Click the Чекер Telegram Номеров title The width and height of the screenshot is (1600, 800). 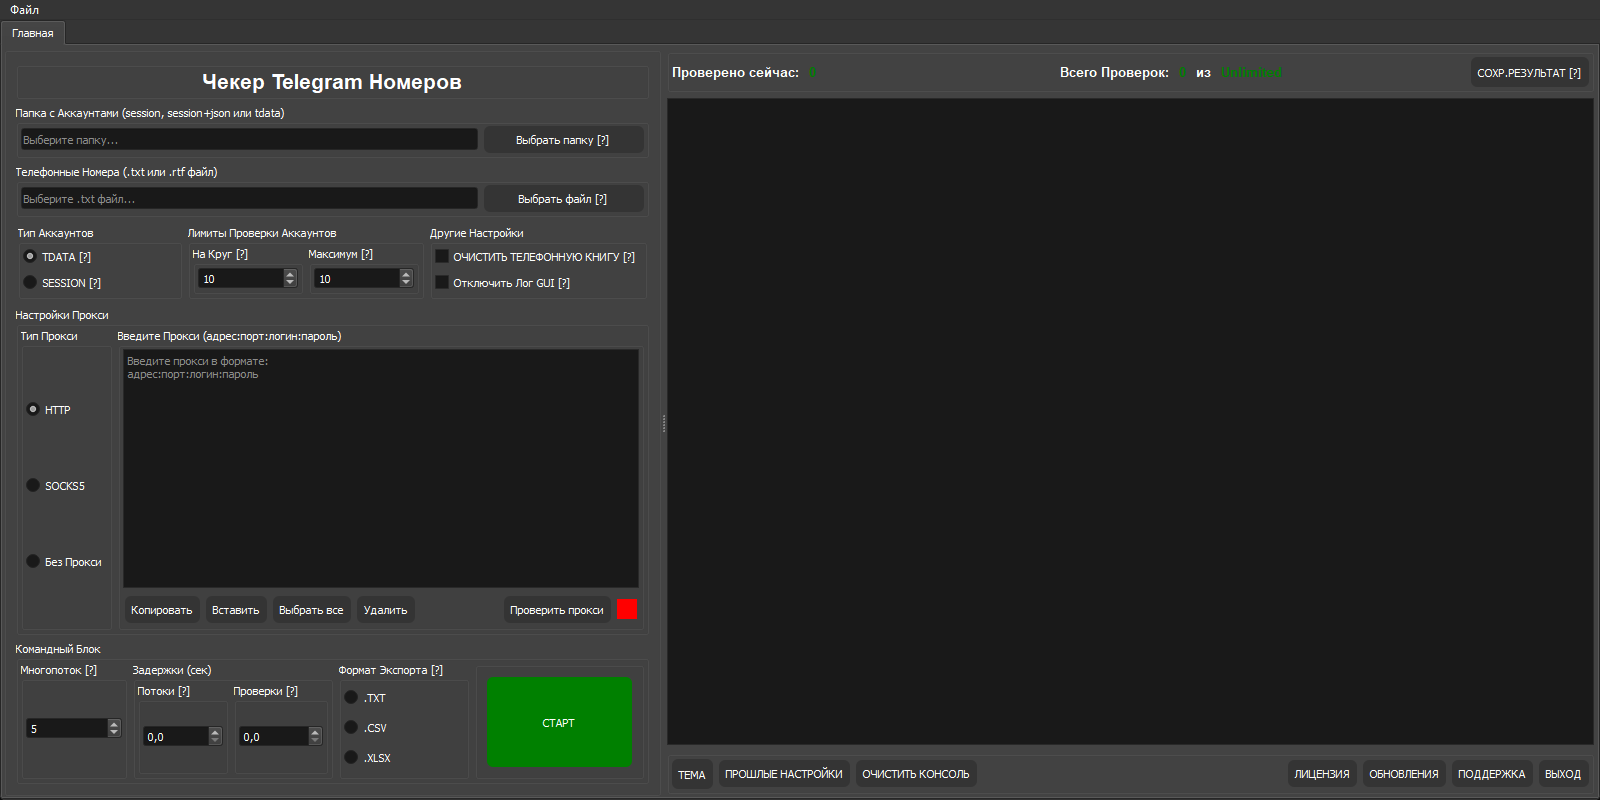[x=332, y=82]
